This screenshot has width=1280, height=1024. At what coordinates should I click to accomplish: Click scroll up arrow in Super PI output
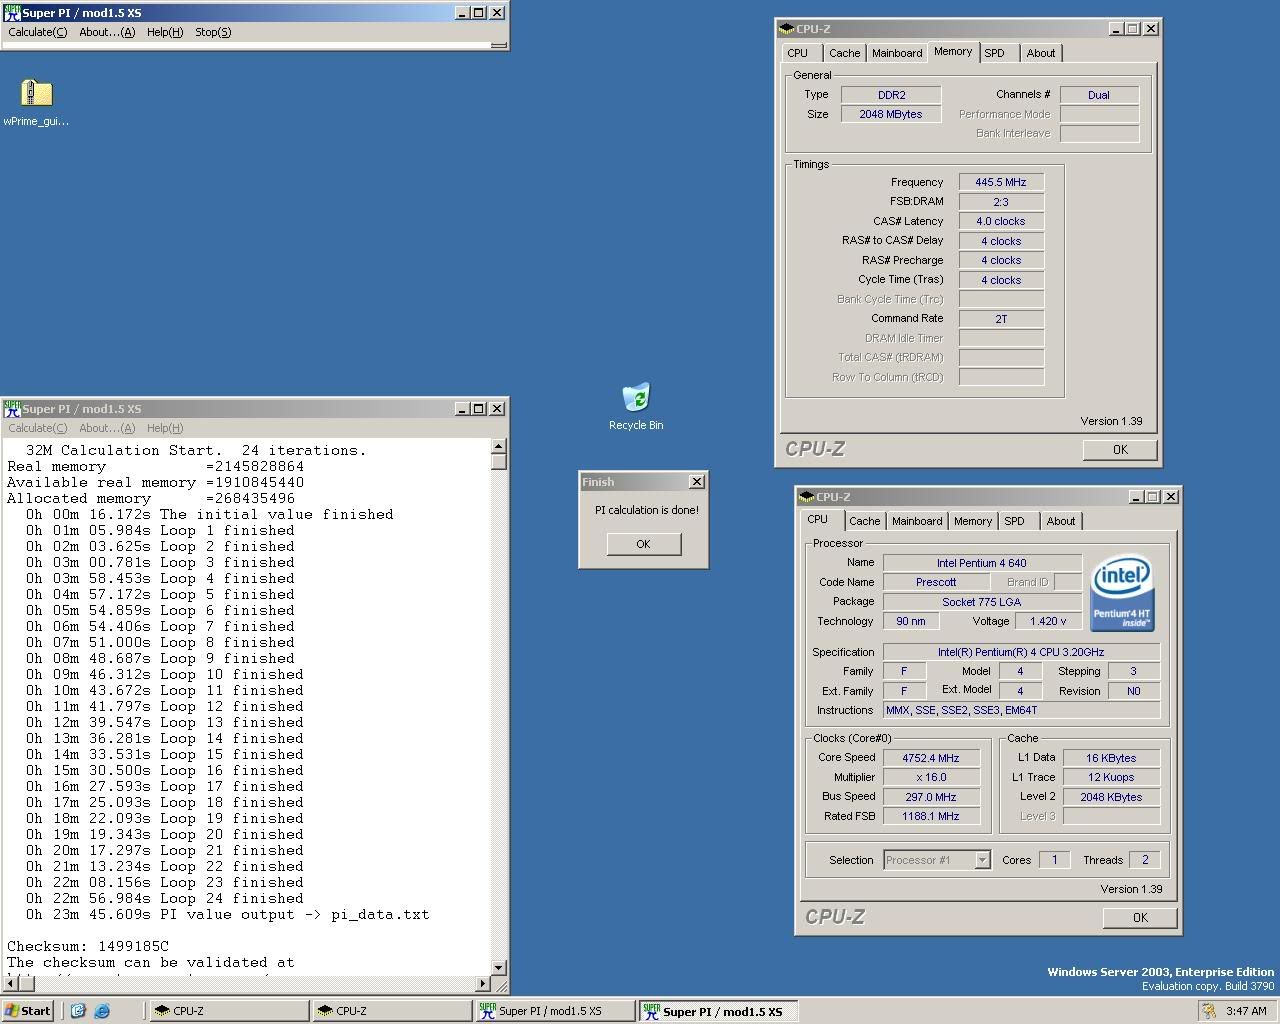point(499,446)
